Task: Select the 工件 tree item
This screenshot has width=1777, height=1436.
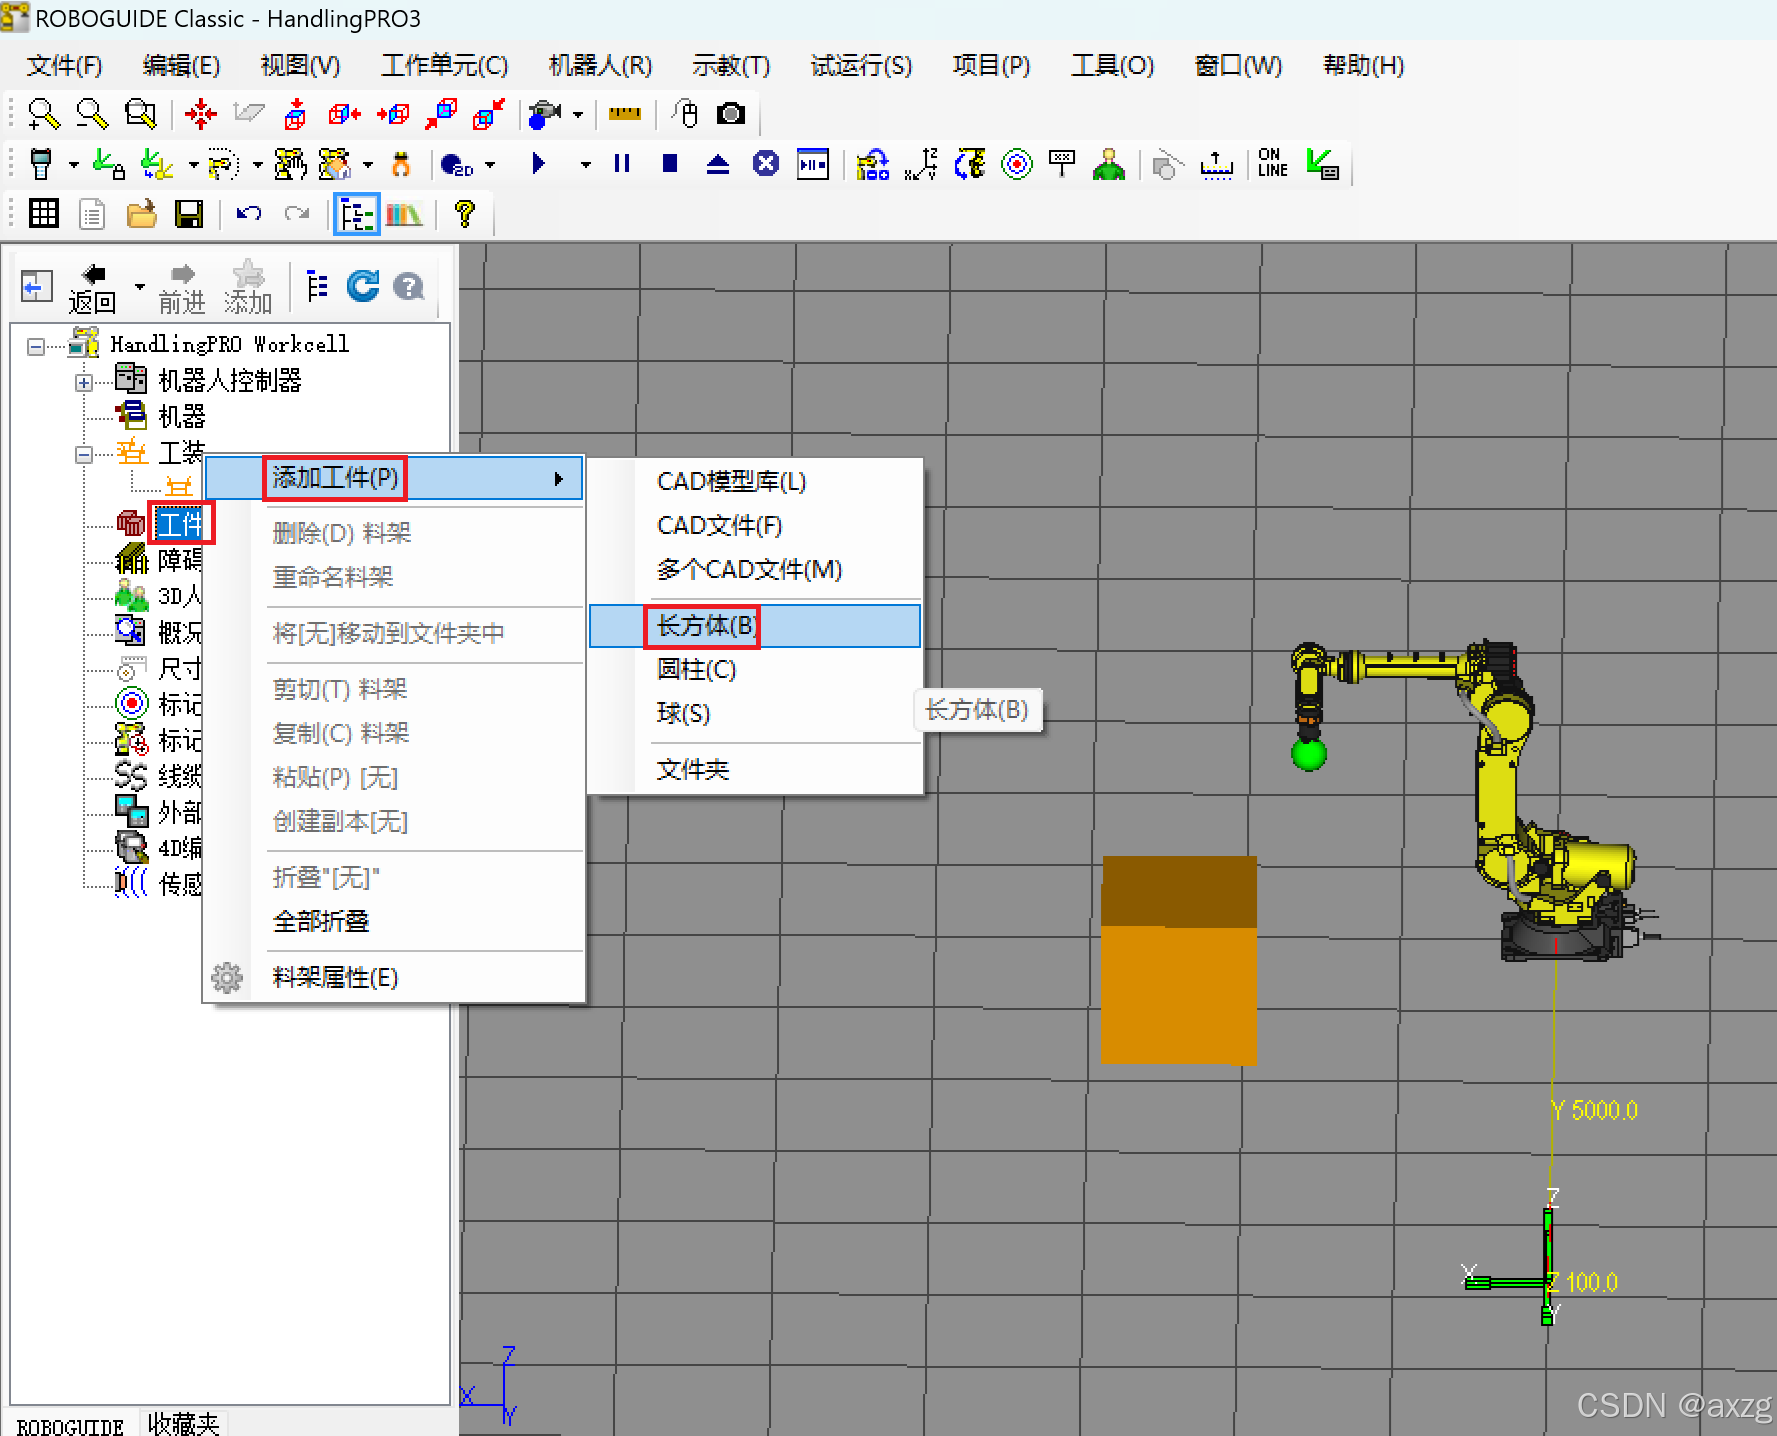Action: (180, 523)
